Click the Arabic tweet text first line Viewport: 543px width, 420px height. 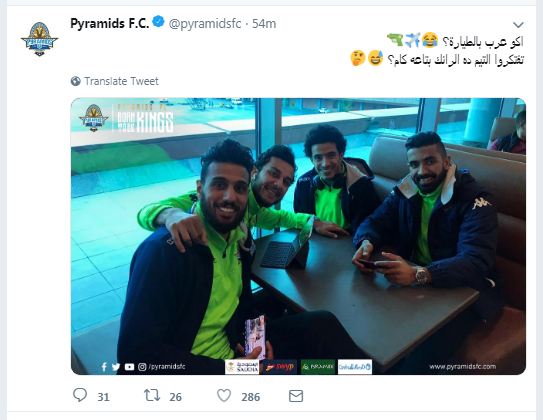point(455,41)
